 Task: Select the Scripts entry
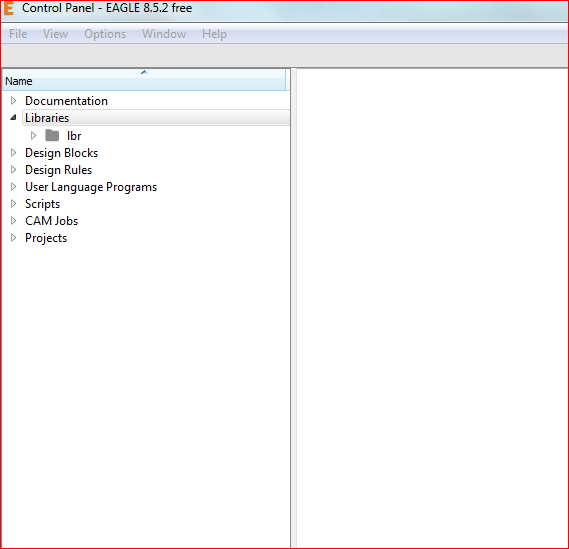coord(42,204)
